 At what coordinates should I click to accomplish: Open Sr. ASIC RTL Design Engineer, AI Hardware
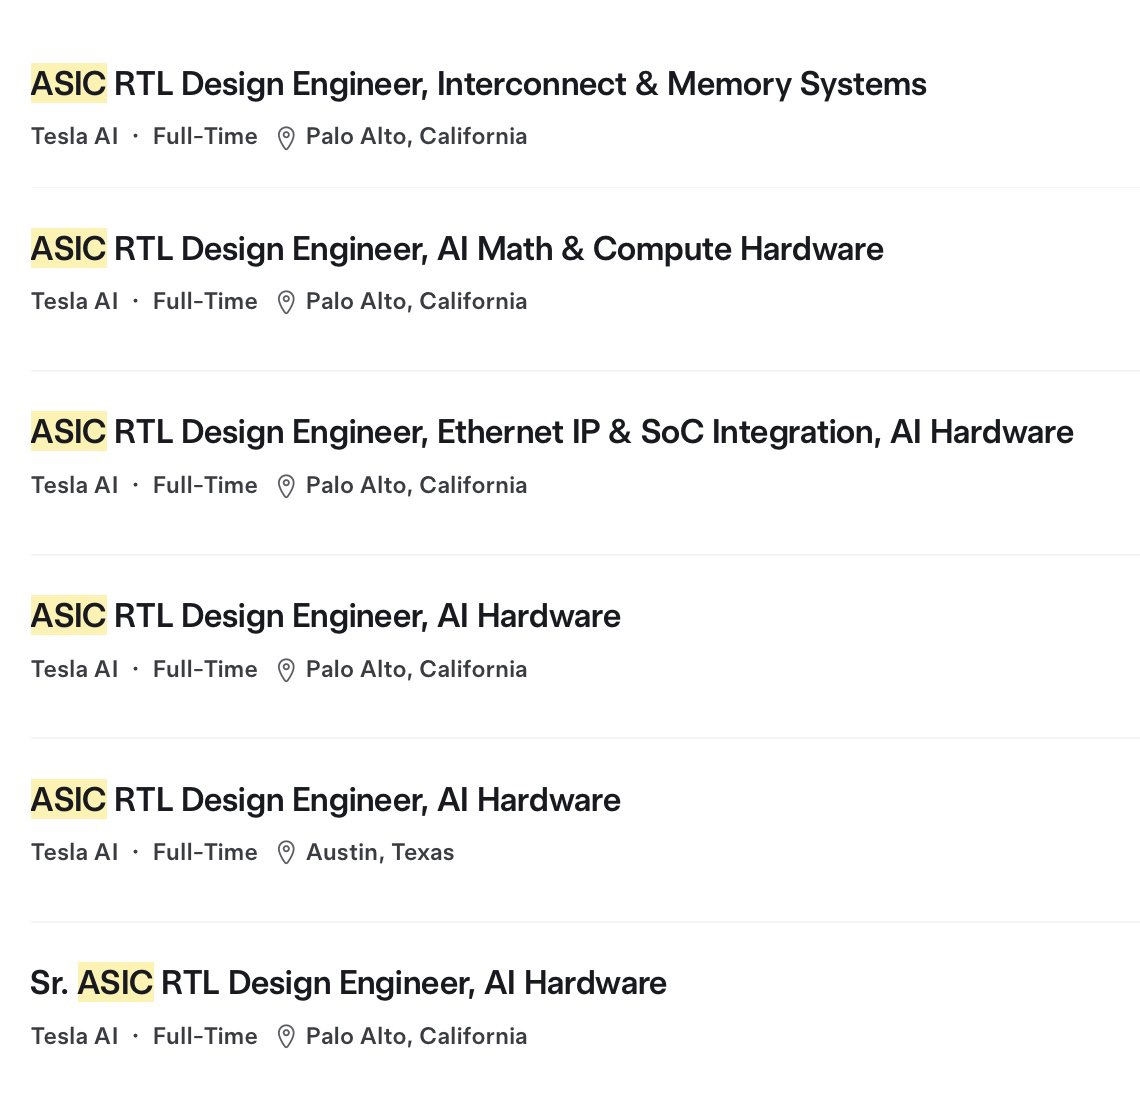point(348,983)
